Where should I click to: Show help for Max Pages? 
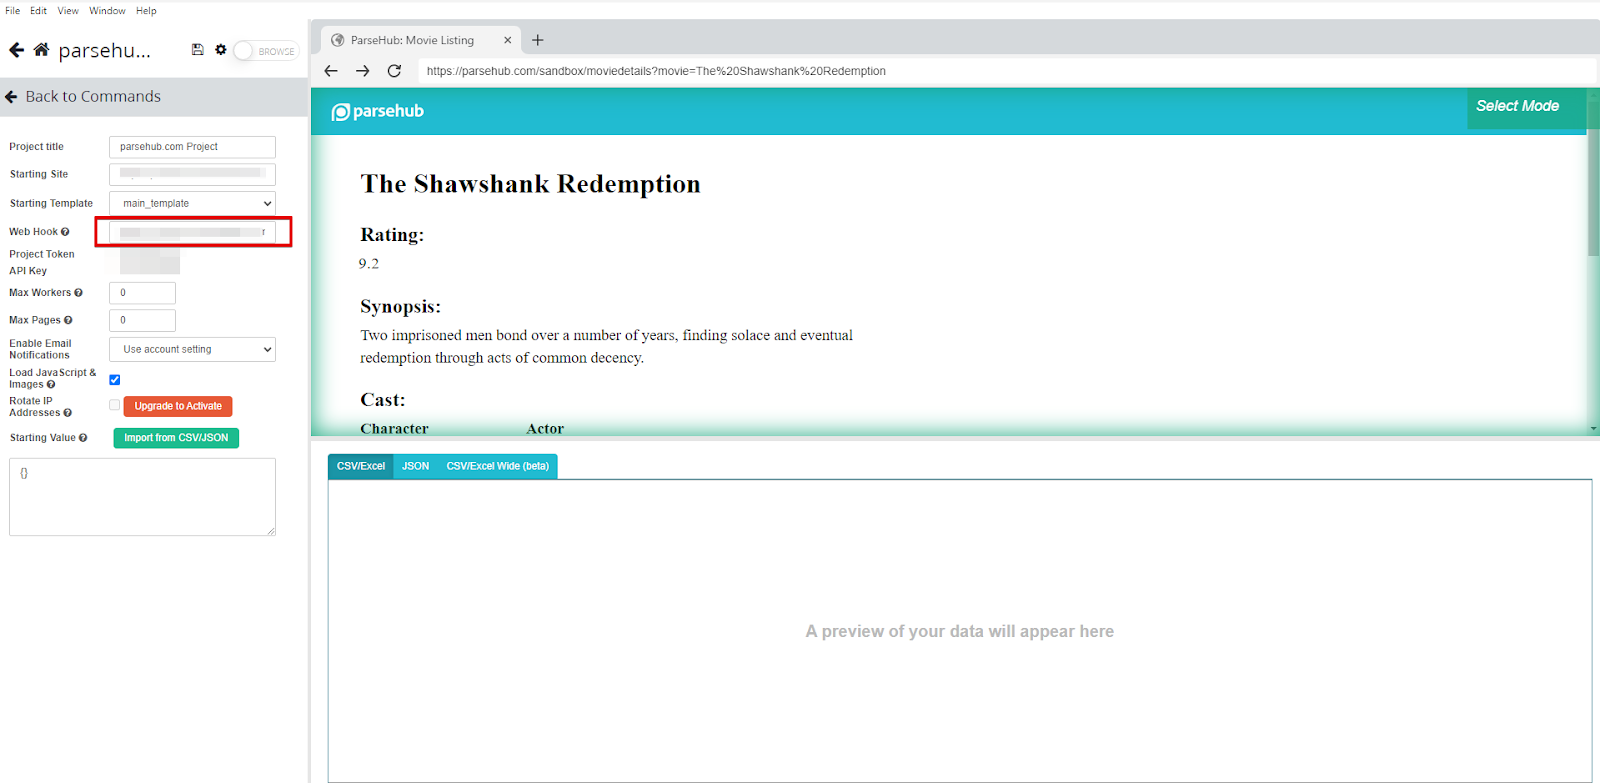pos(68,321)
